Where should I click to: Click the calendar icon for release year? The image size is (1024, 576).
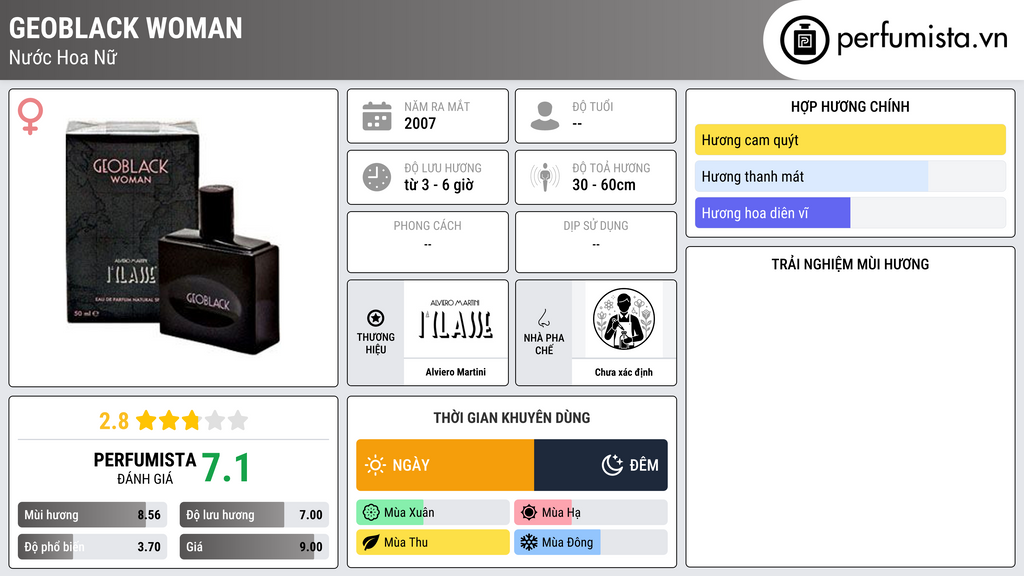377,116
